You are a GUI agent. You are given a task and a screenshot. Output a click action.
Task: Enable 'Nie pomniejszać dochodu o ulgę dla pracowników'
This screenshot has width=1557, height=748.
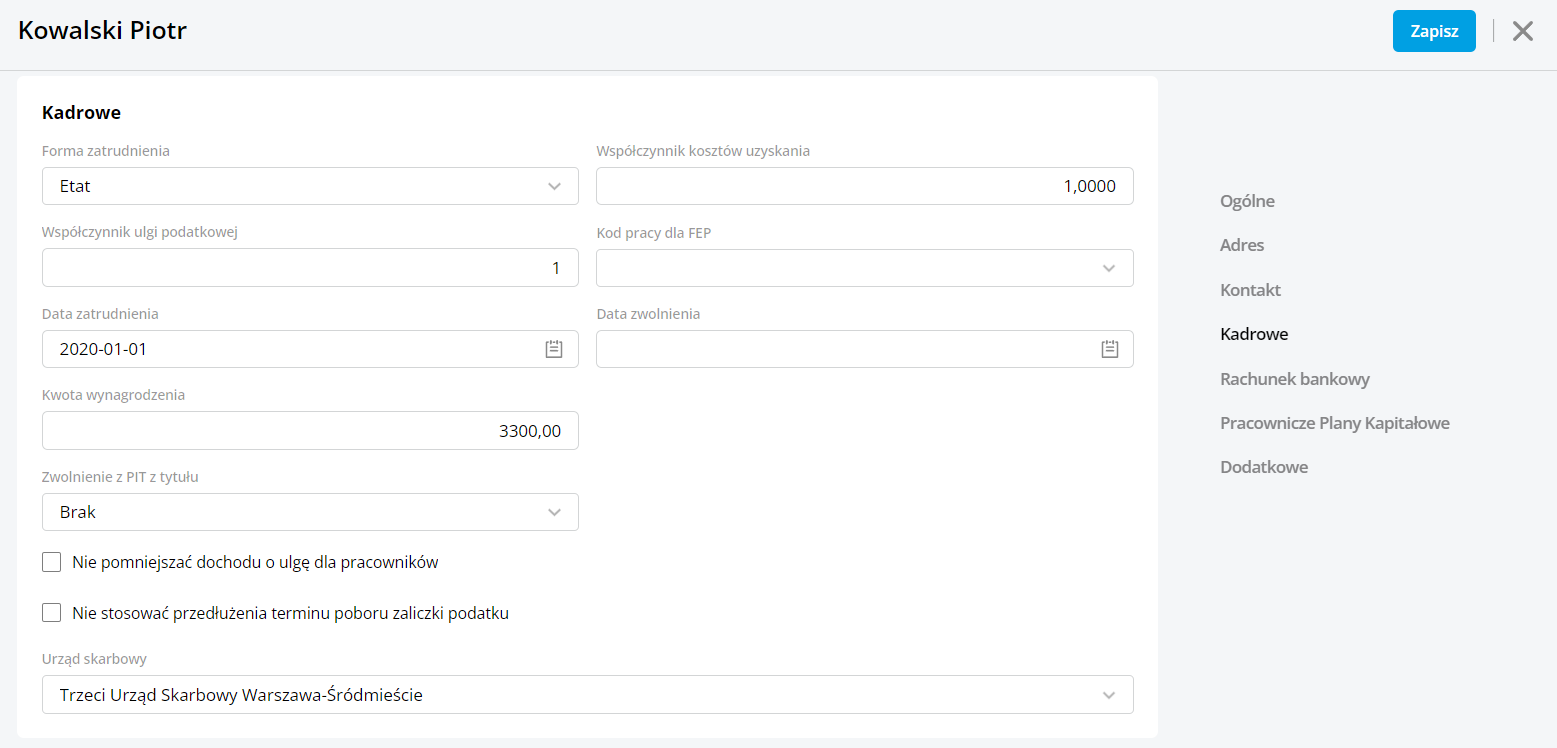[x=52, y=562]
